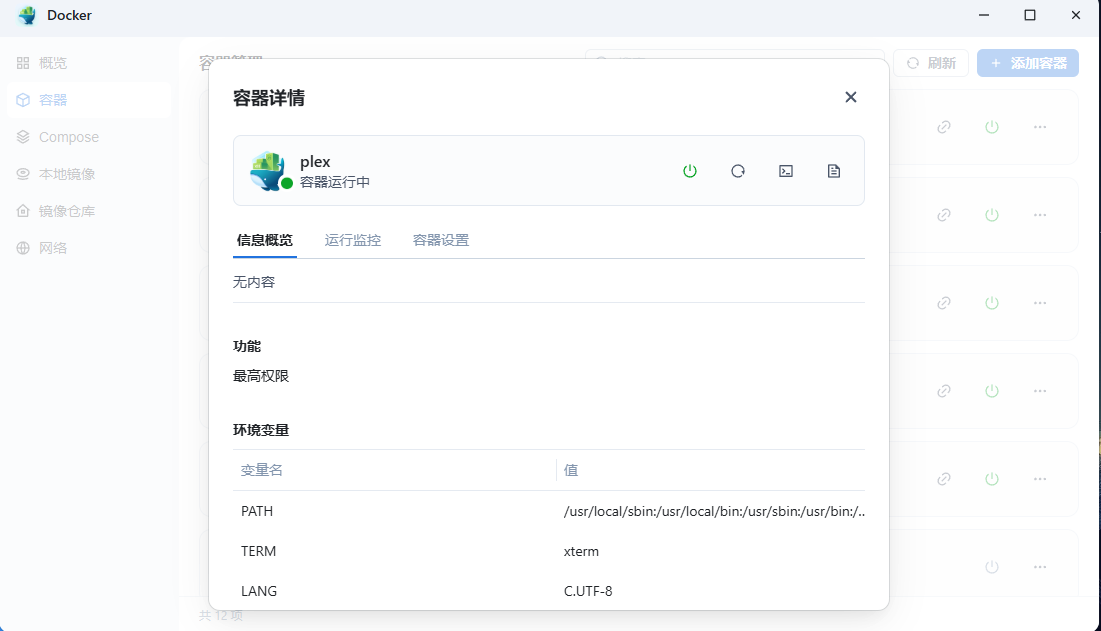Select the 信息概览 tab

click(x=265, y=240)
